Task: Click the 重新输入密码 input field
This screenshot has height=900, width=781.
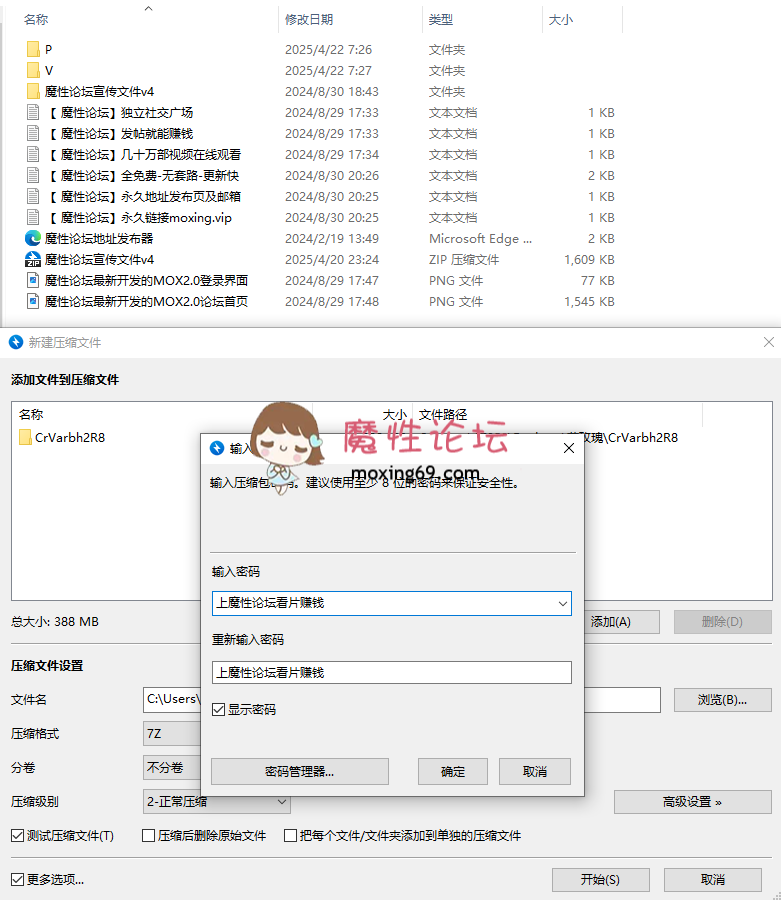Action: (x=392, y=673)
